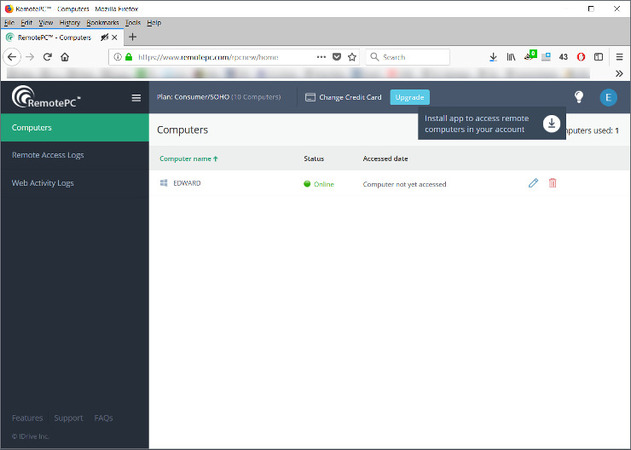The image size is (631, 450).
Task: Click the Opera extension icon
Action: pos(581,57)
